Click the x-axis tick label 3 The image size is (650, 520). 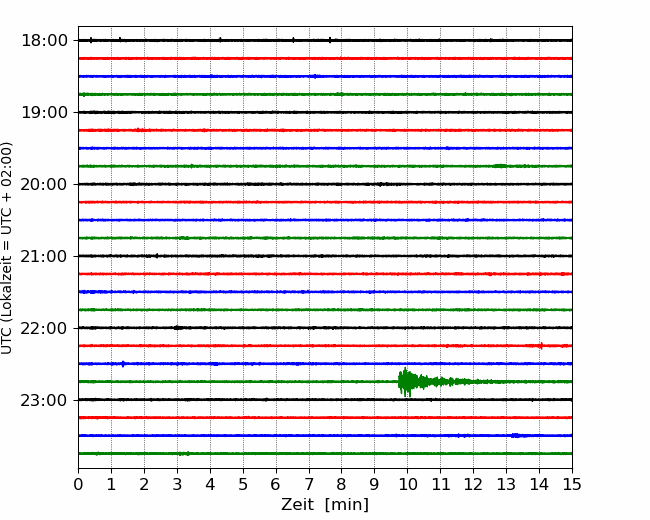point(177,484)
